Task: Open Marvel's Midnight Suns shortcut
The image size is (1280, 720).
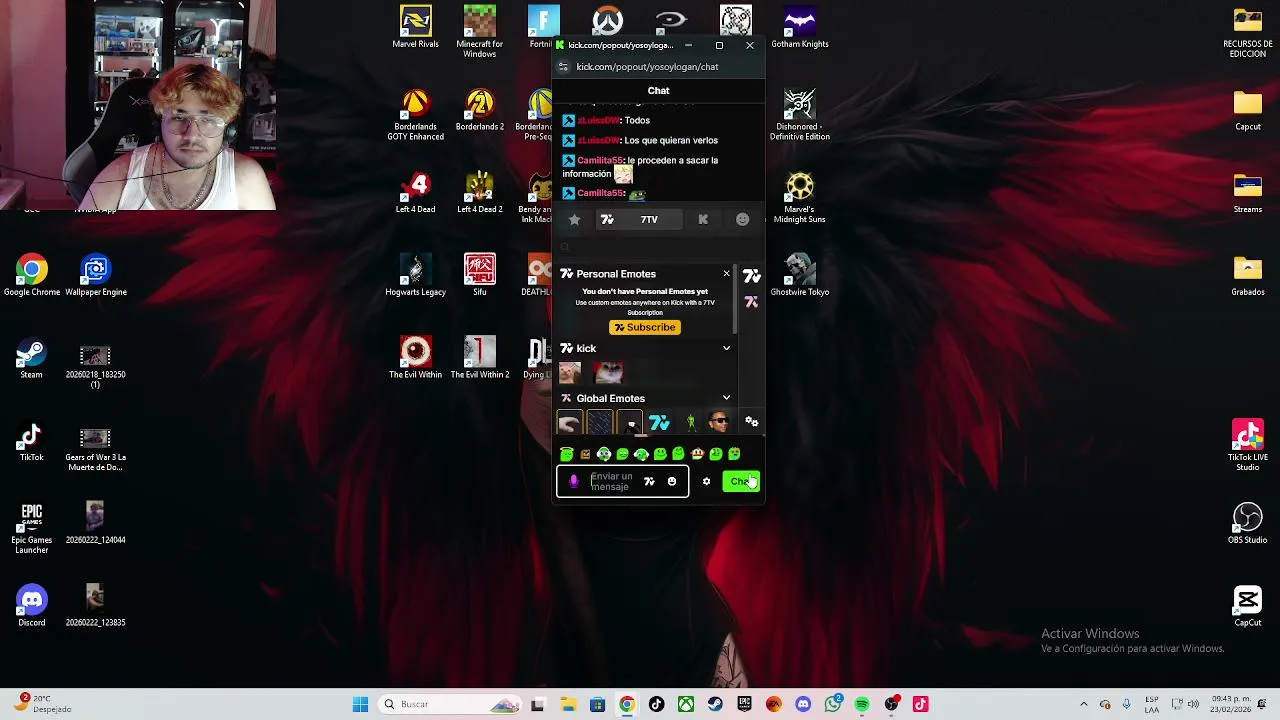Action: click(800, 197)
